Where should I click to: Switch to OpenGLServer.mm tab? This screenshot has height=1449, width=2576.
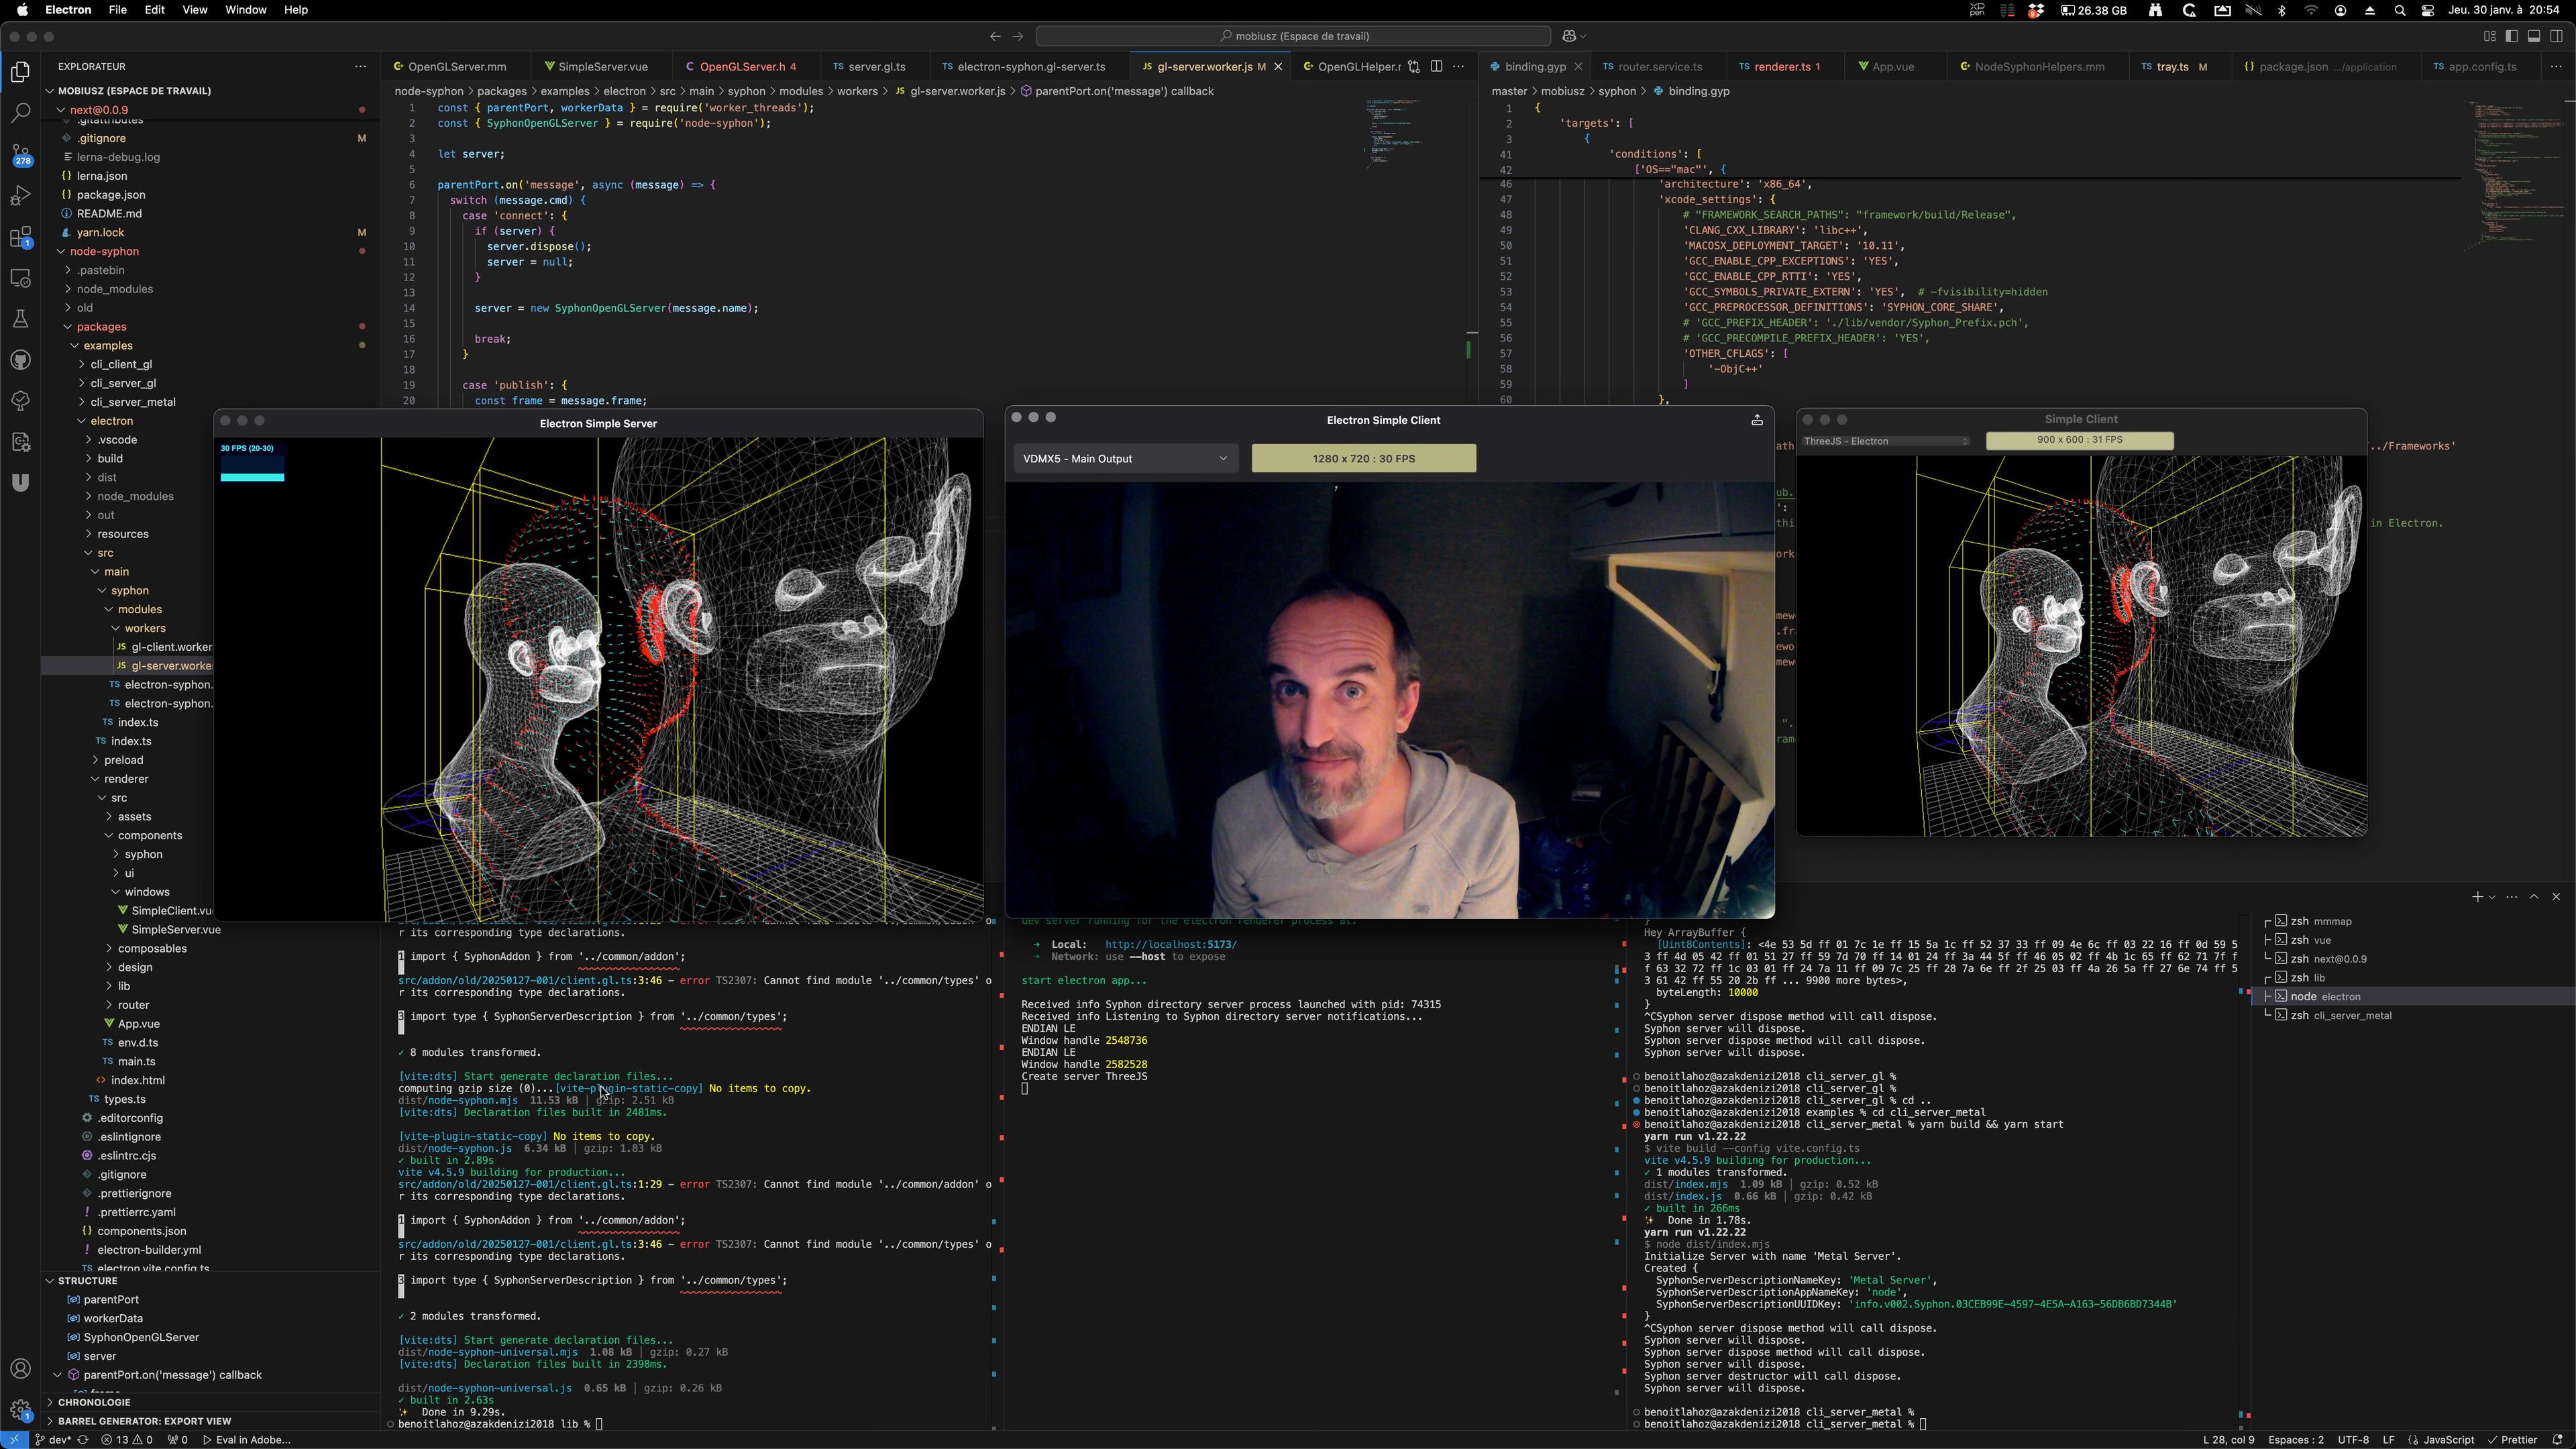pyautogui.click(x=456, y=67)
